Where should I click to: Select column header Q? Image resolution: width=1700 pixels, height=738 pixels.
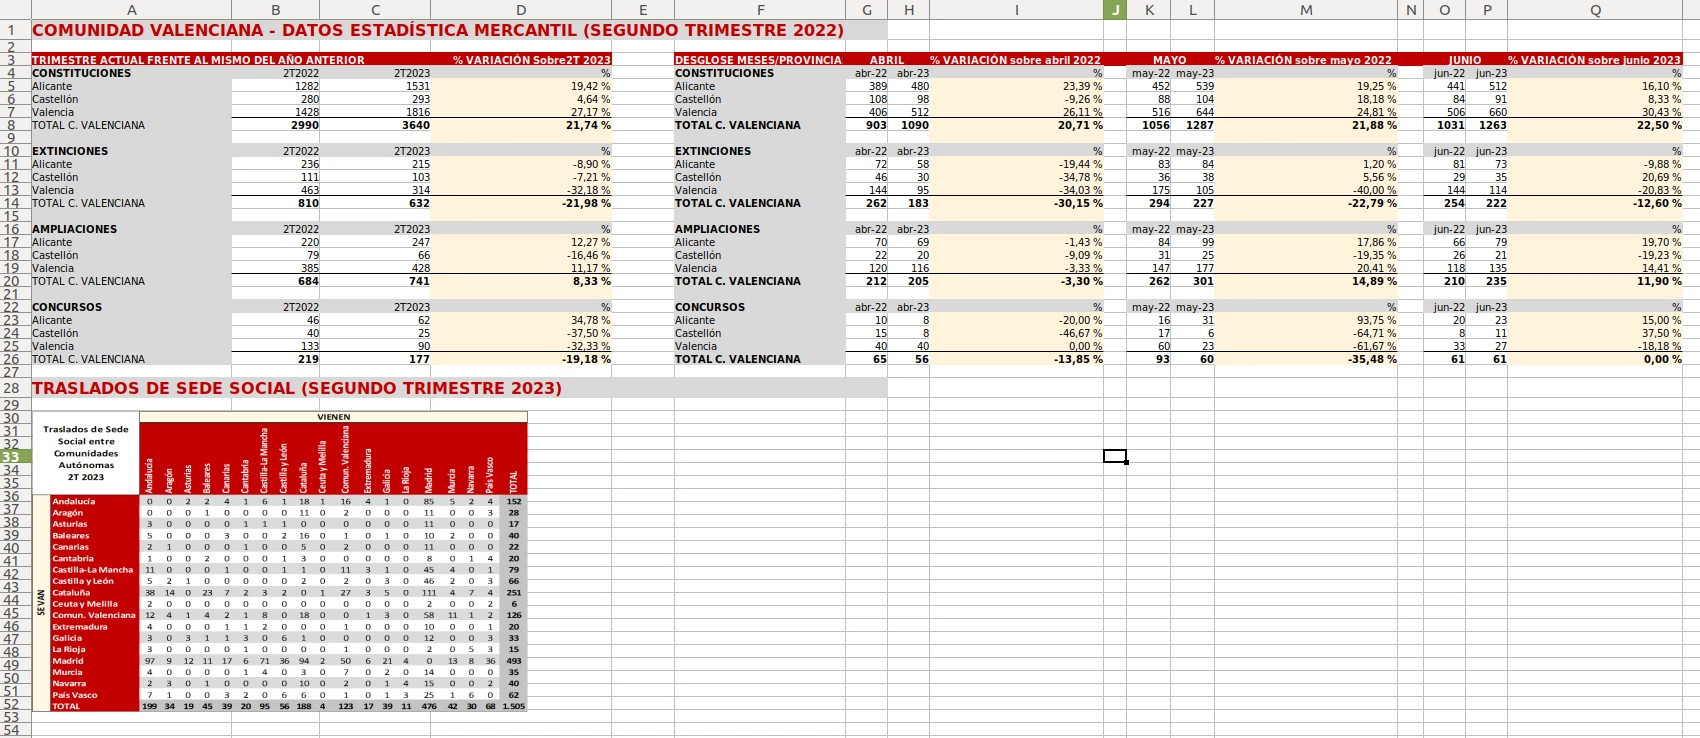[1595, 10]
